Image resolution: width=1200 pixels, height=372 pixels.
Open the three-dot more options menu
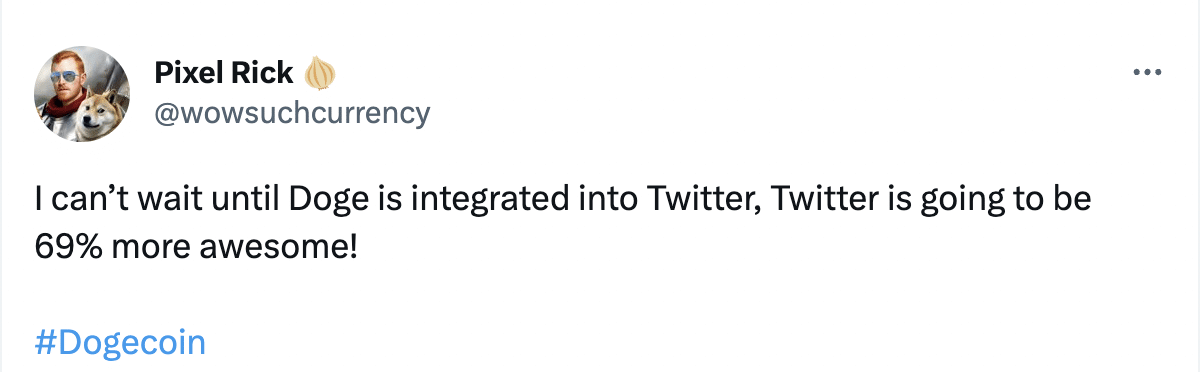pos(1146,73)
